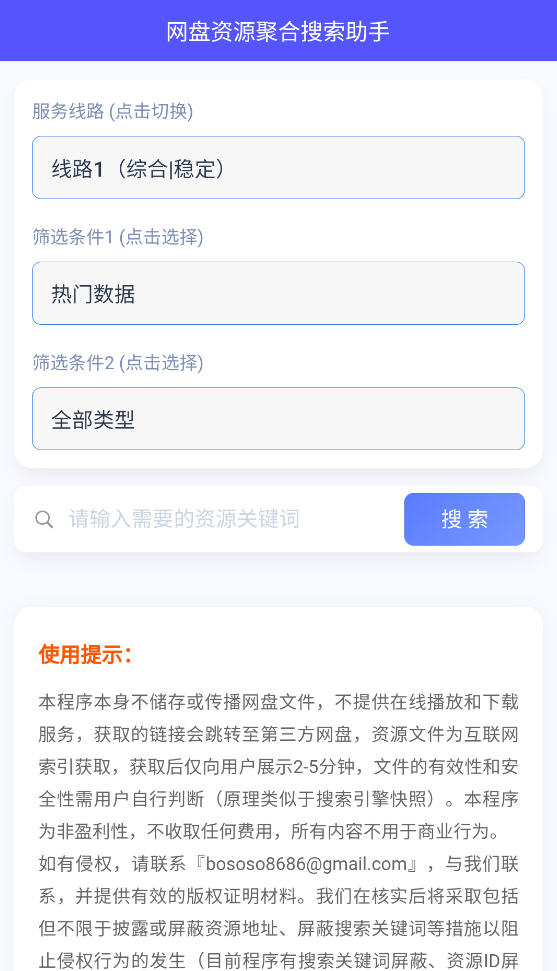This screenshot has height=971, width=557.
Task: Open the 全部类型 type filter dropdown
Action: [278, 419]
